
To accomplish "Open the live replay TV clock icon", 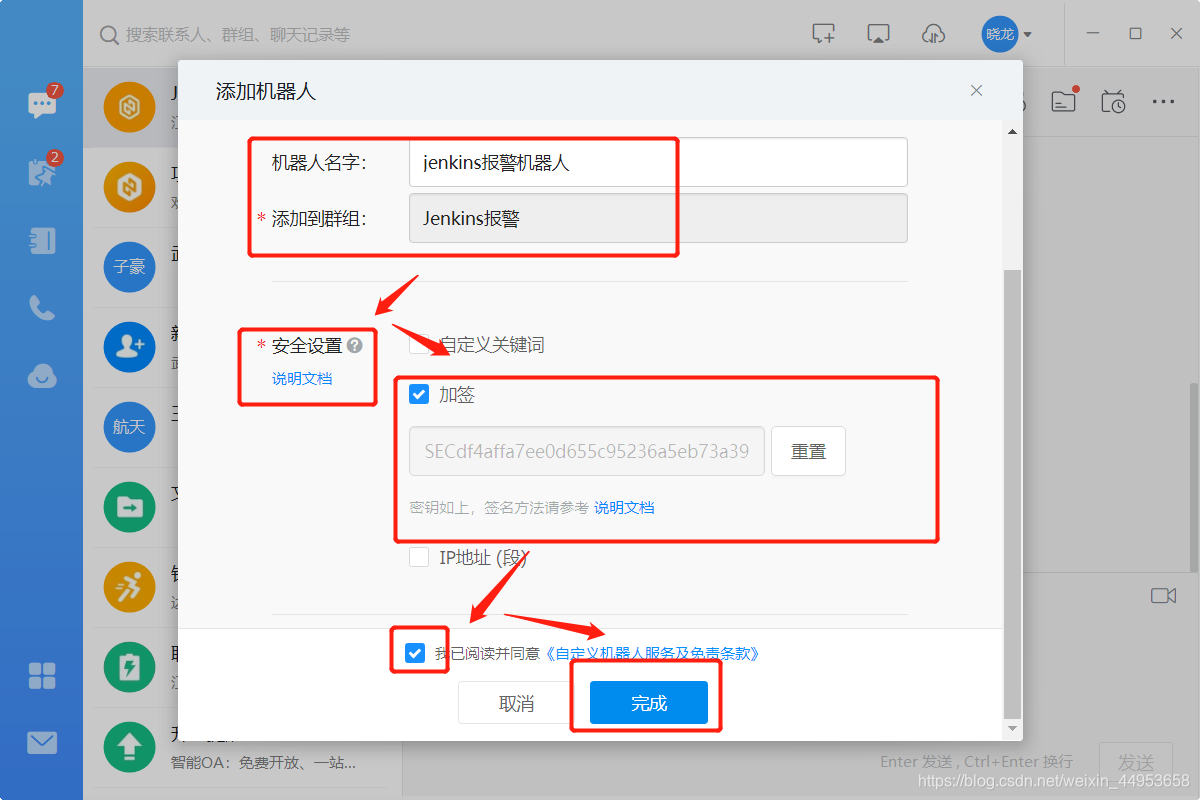I will coord(1113,101).
